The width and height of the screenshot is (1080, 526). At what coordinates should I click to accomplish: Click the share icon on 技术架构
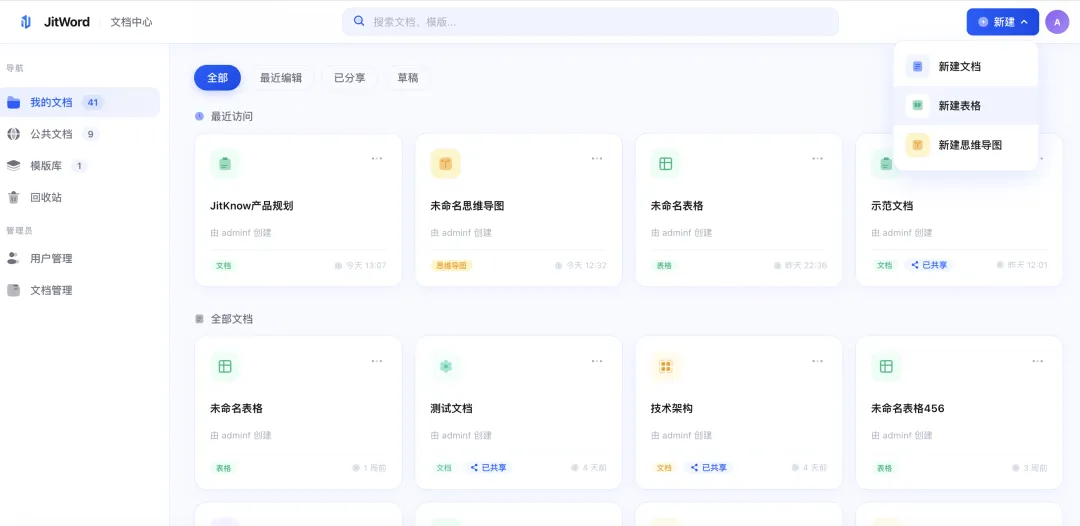(x=695, y=467)
